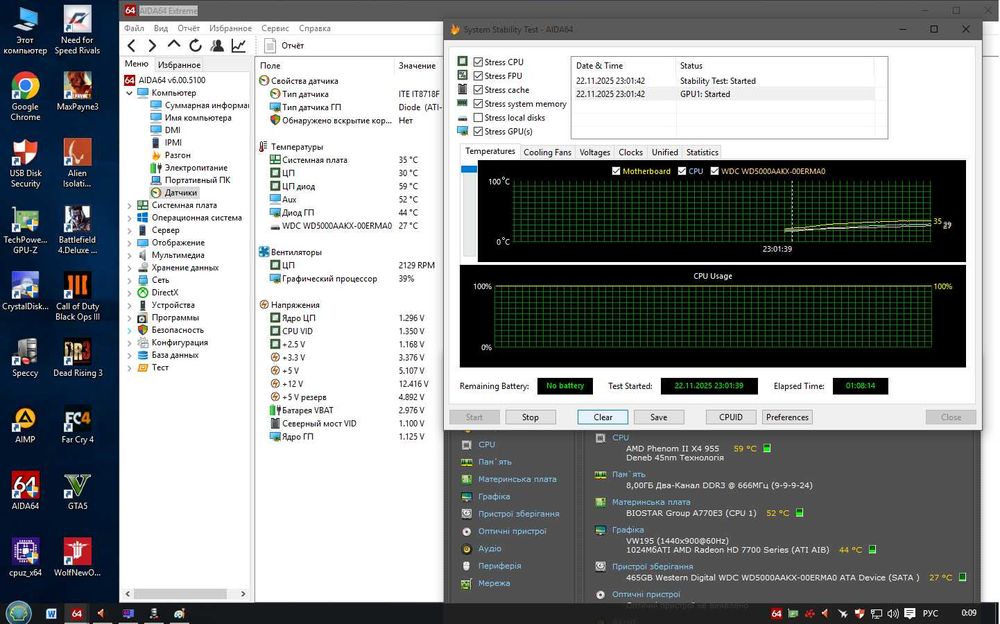Open the user icon in AIDA64 toolbar

(x=217, y=45)
